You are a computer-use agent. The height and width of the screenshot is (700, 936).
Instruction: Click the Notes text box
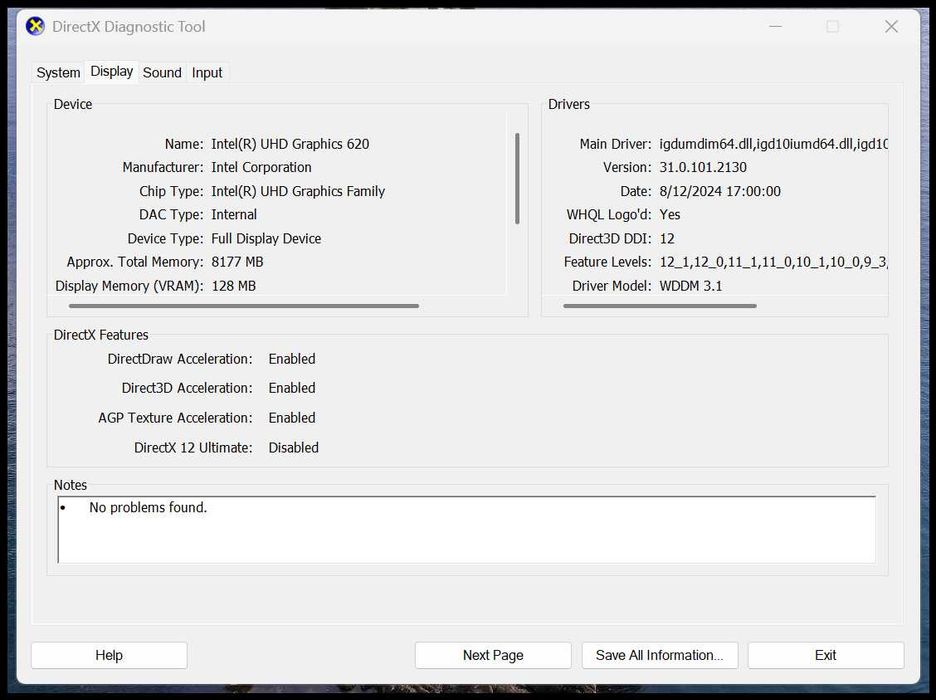coord(467,529)
